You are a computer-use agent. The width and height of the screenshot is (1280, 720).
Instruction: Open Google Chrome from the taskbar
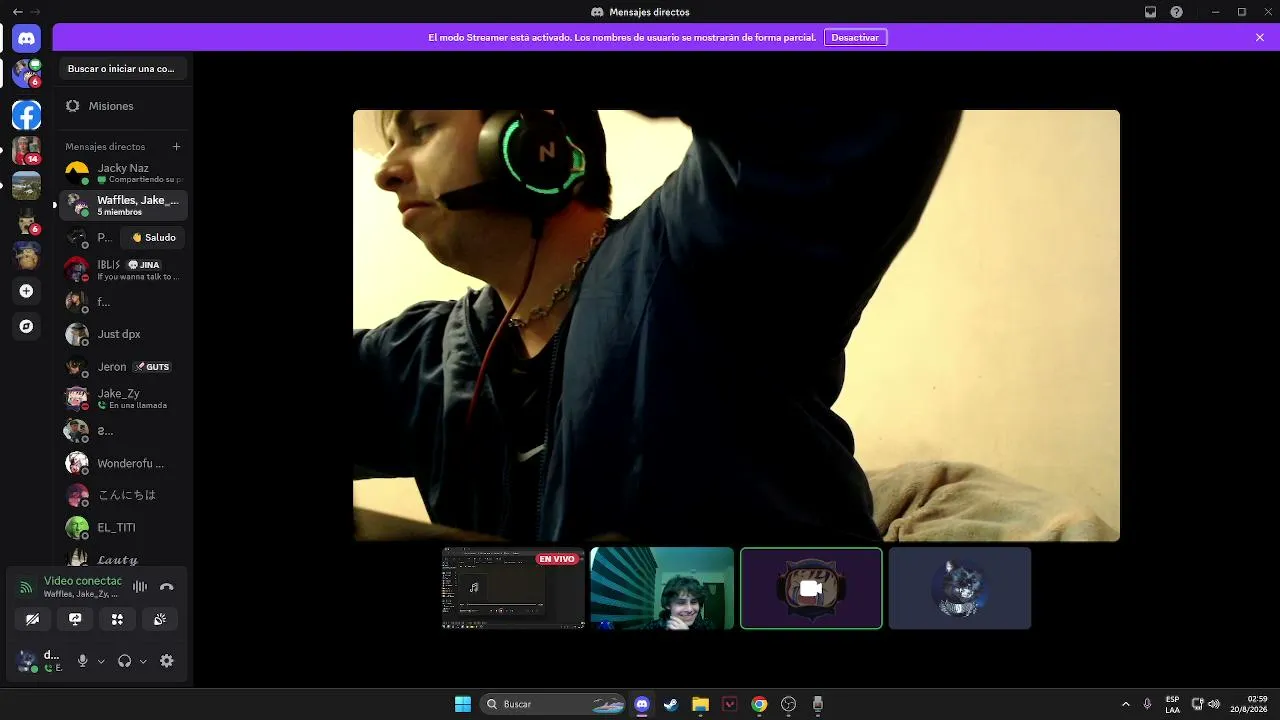pyautogui.click(x=759, y=704)
